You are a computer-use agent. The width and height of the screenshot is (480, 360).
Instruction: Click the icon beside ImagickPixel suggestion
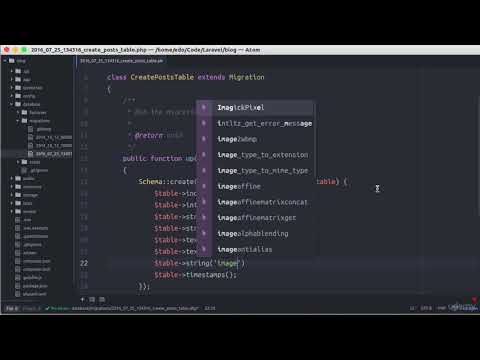tap(204, 107)
